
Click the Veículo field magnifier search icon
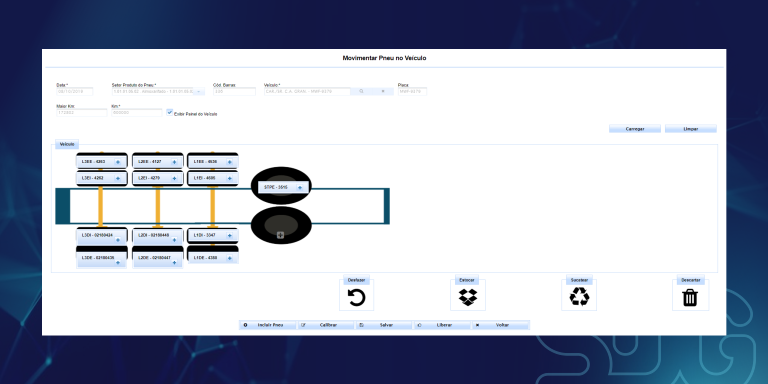point(361,91)
